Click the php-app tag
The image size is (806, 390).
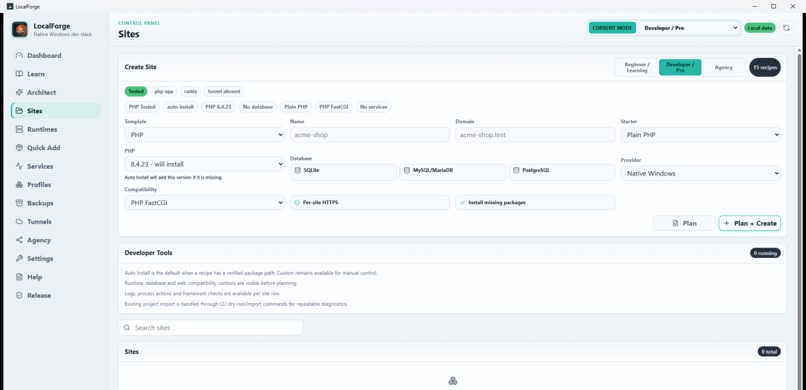tap(164, 91)
